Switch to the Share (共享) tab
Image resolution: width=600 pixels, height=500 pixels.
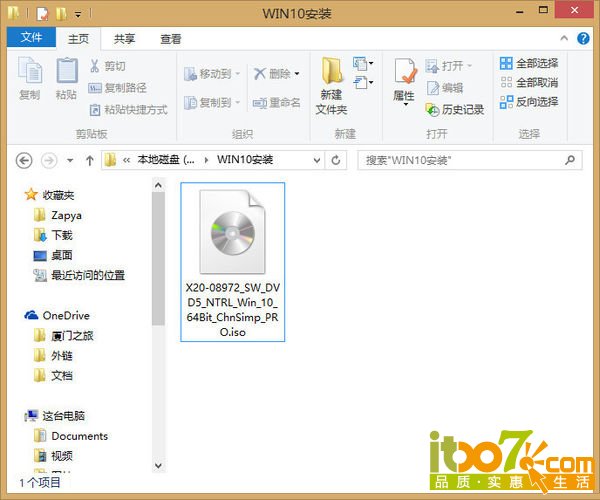(124, 39)
